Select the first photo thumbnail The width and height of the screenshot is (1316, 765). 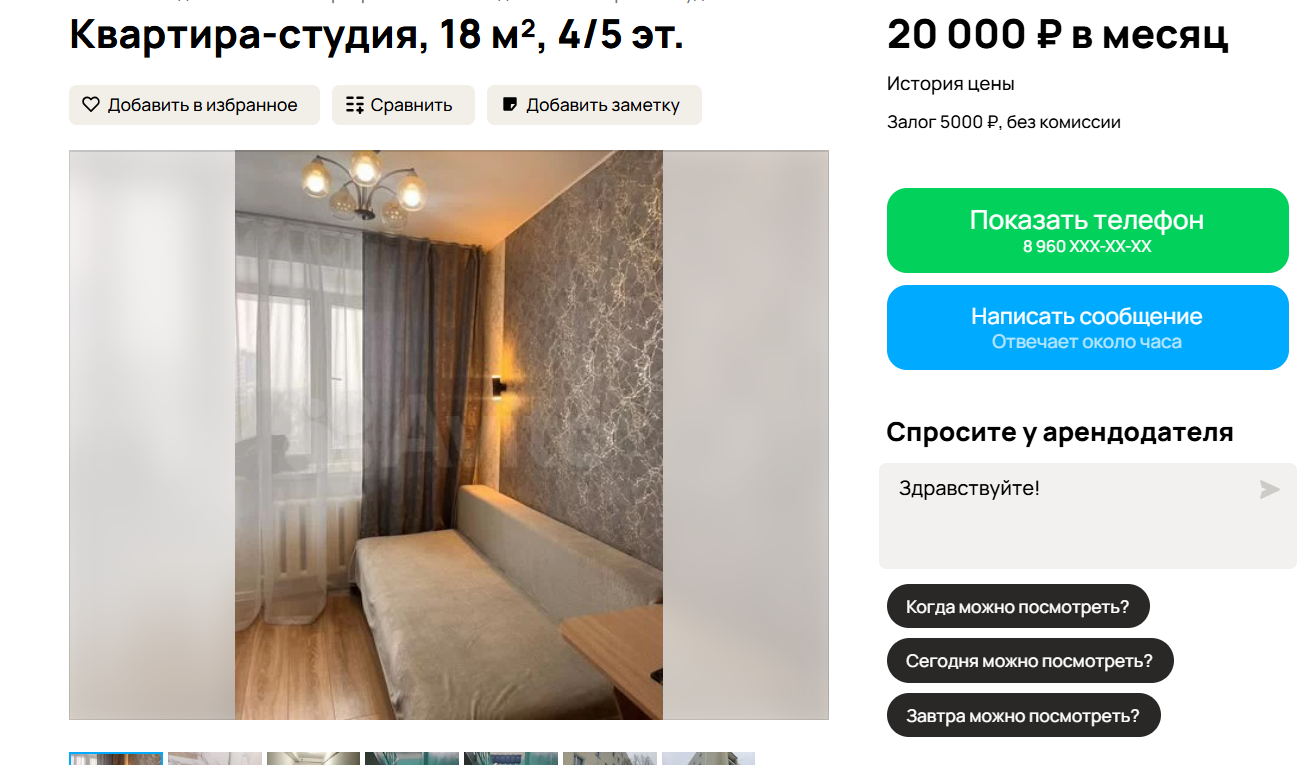pyautogui.click(x=116, y=759)
